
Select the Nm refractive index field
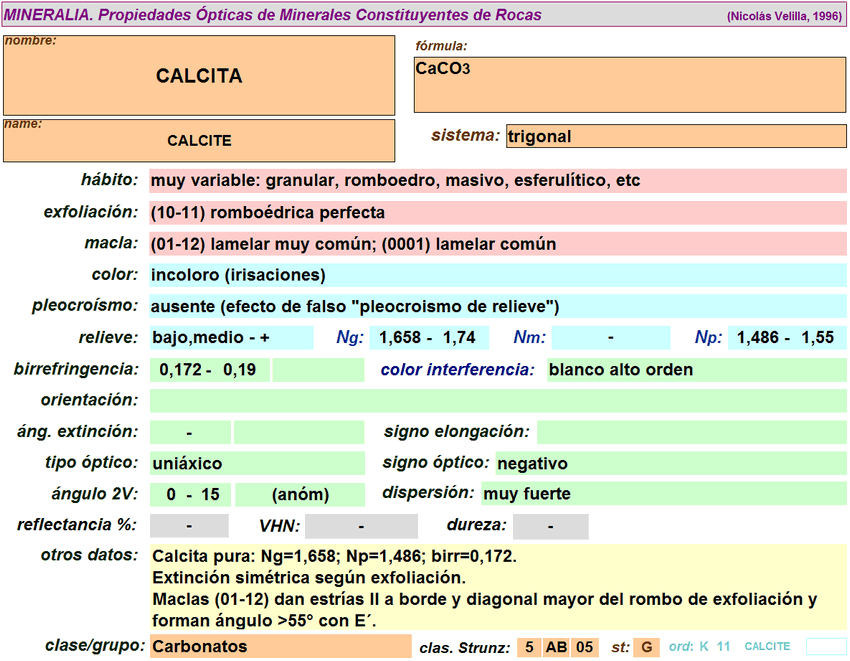pyautogui.click(x=610, y=338)
